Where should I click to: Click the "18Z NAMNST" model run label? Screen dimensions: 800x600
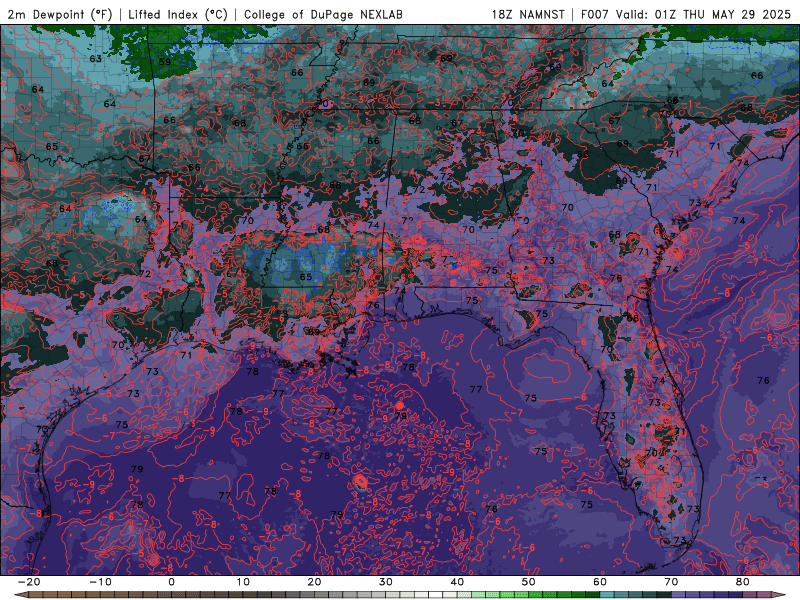point(528,15)
